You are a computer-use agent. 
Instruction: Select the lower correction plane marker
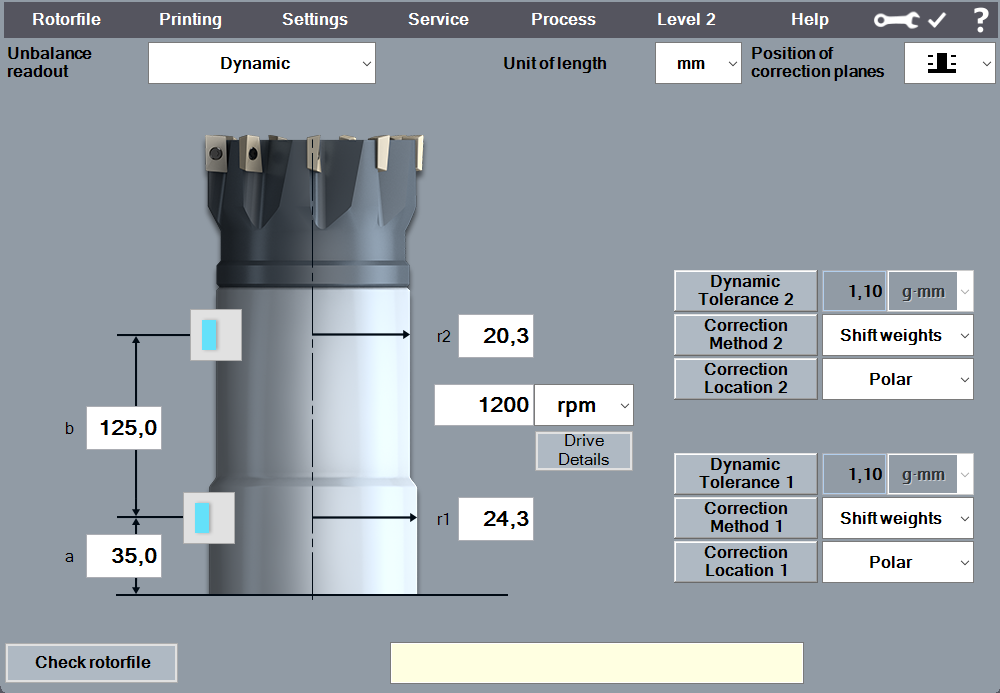[209, 517]
